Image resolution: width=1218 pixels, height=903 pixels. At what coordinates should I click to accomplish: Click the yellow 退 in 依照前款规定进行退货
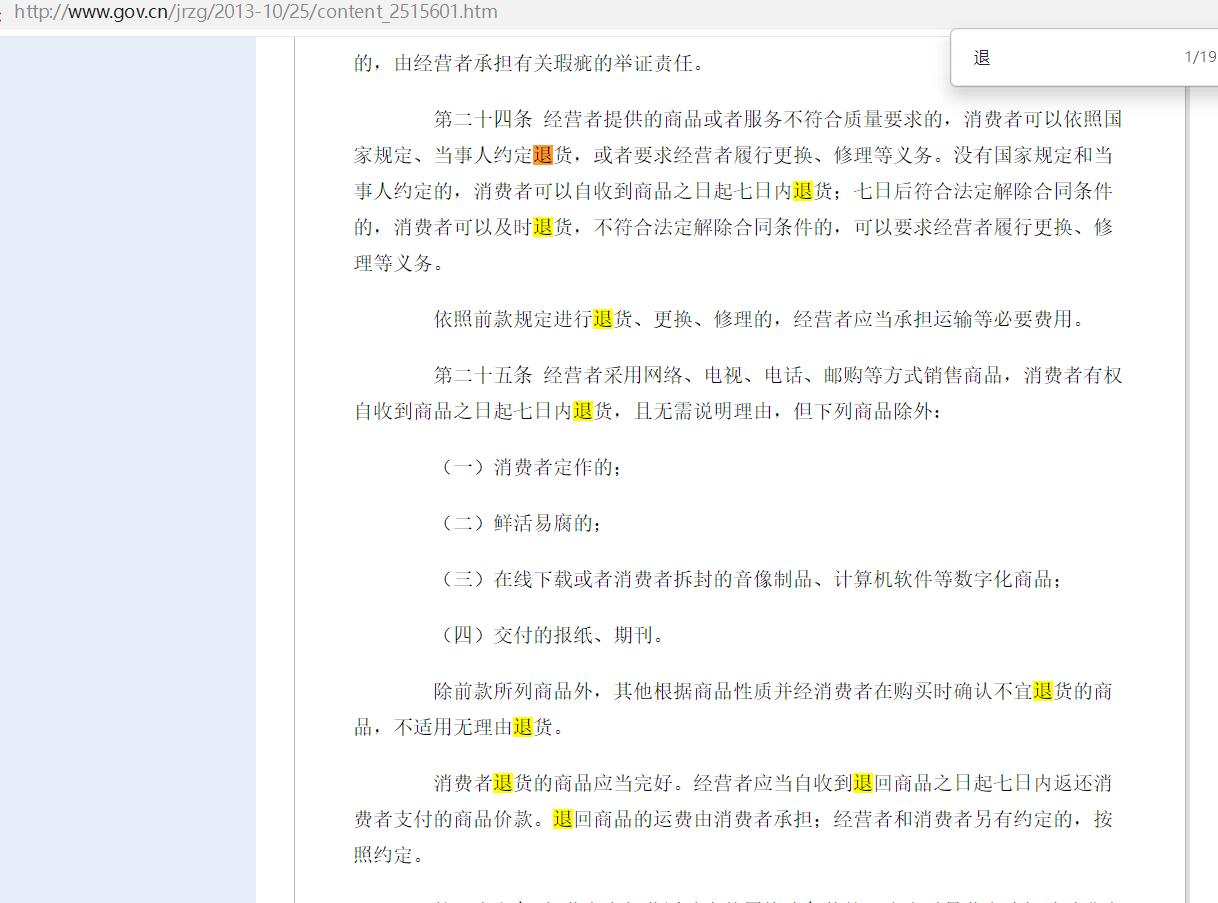click(604, 319)
